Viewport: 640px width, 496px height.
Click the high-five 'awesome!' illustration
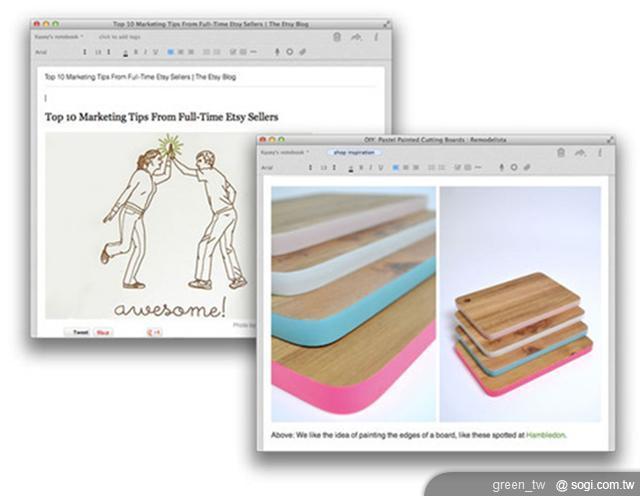(151, 225)
